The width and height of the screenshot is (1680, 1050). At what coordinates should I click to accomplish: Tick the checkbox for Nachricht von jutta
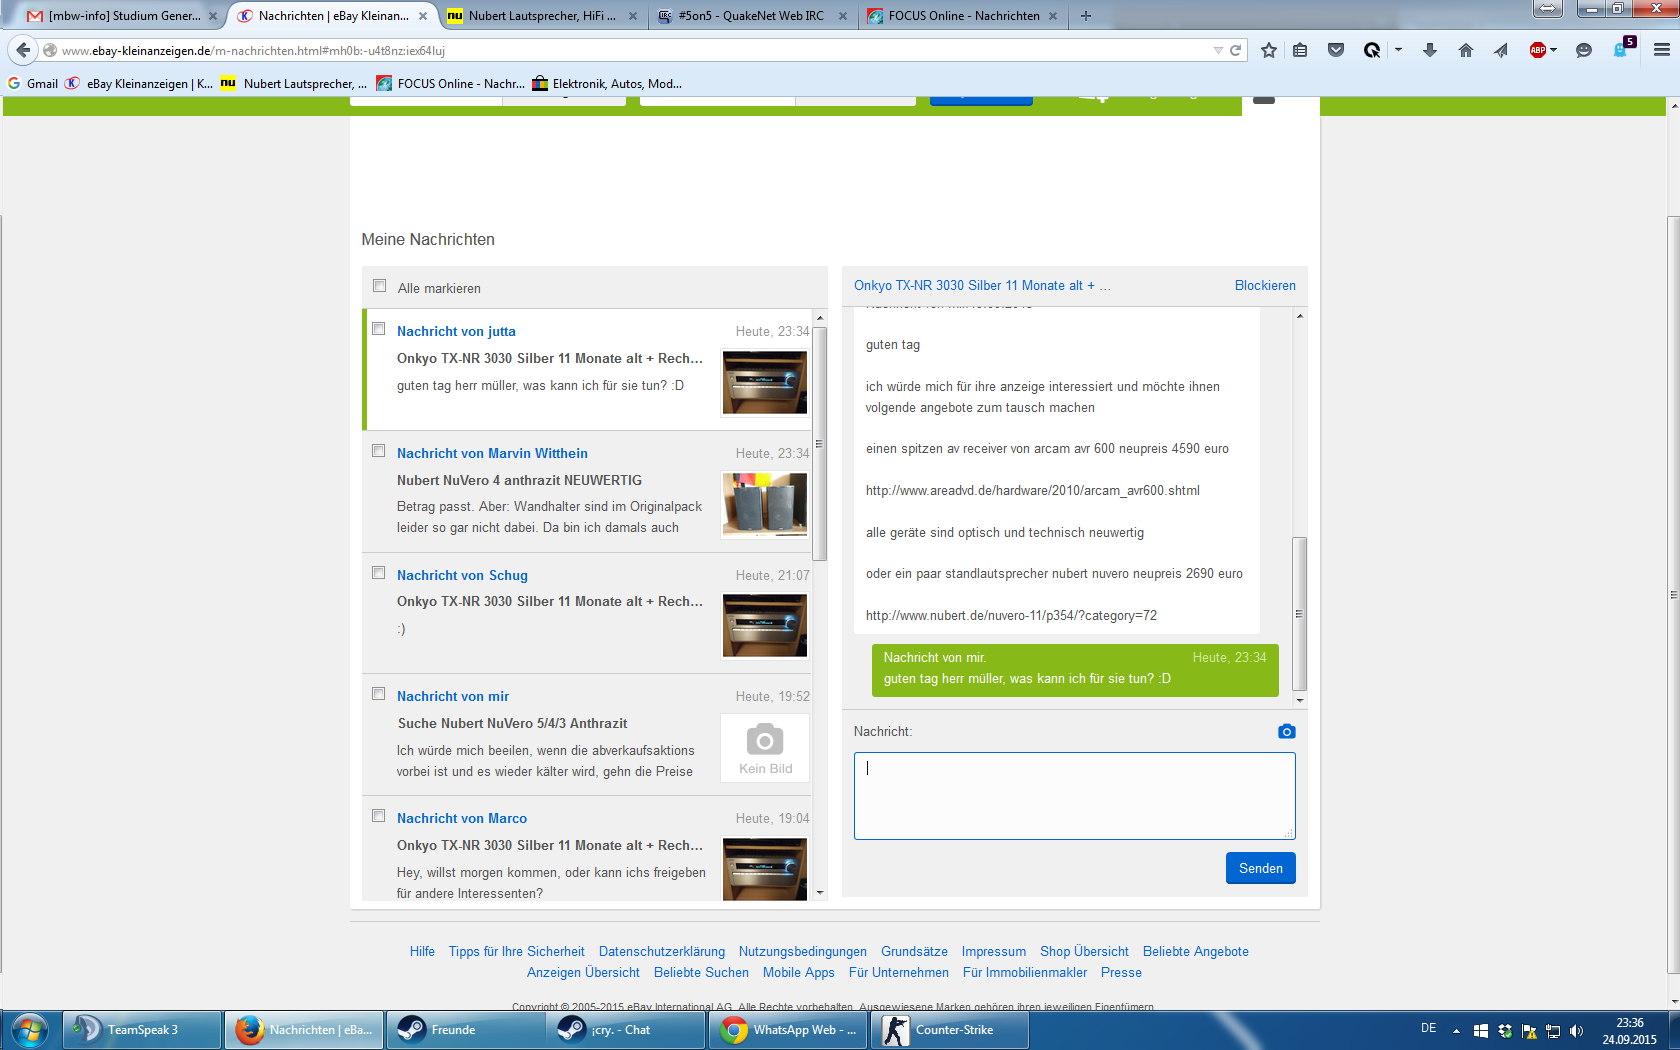click(x=379, y=329)
